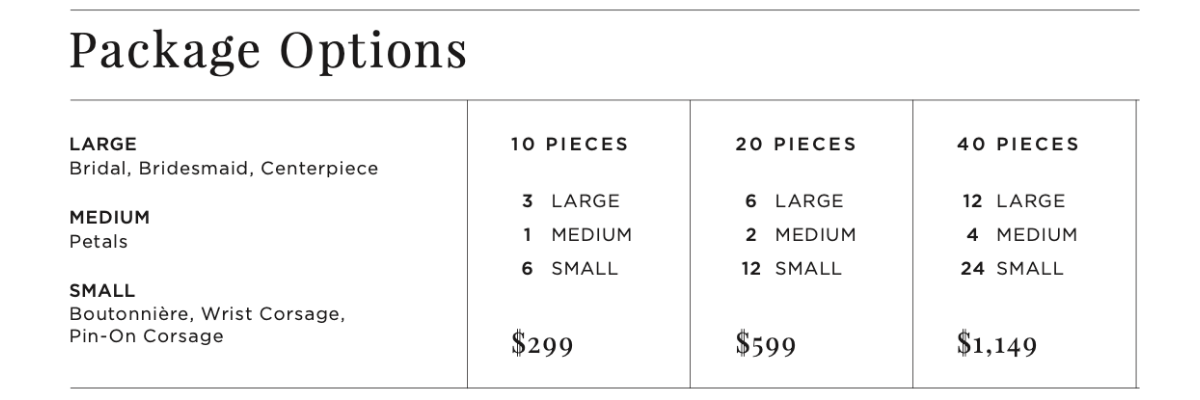
Task: Click 3 LARGE in 10-piece package
Action: tap(570, 202)
